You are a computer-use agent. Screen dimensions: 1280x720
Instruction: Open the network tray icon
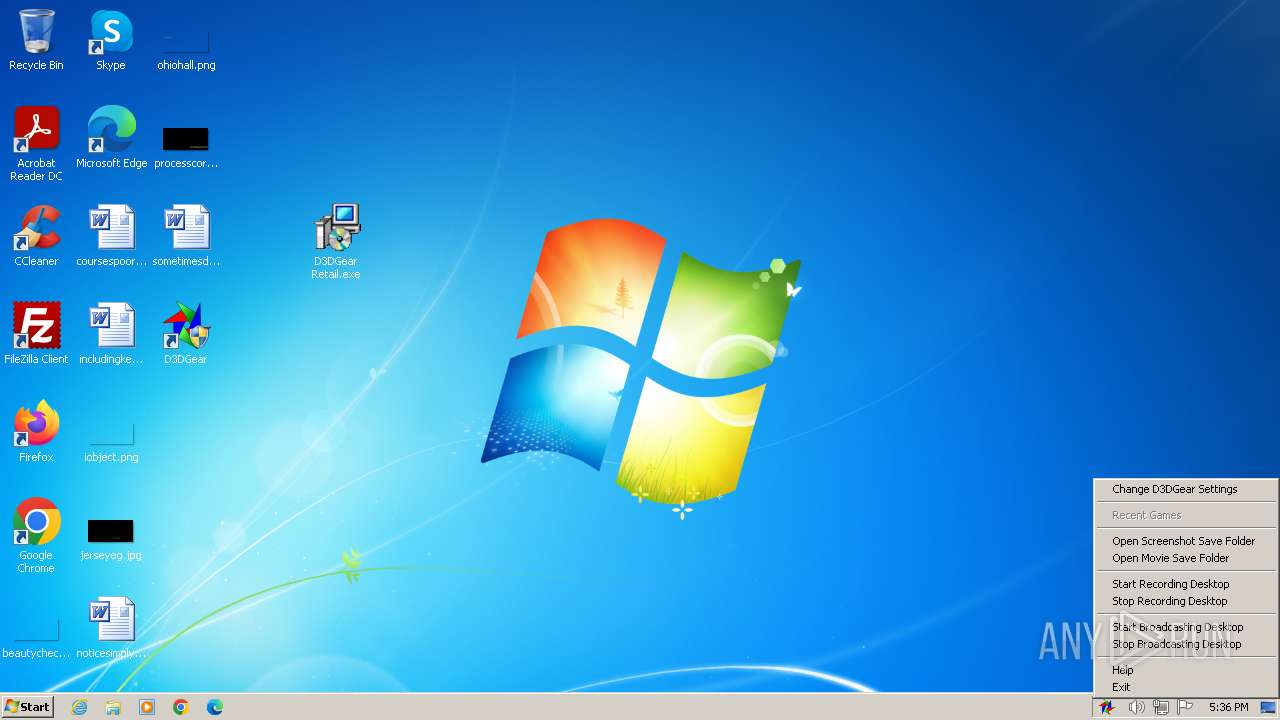coord(1160,707)
